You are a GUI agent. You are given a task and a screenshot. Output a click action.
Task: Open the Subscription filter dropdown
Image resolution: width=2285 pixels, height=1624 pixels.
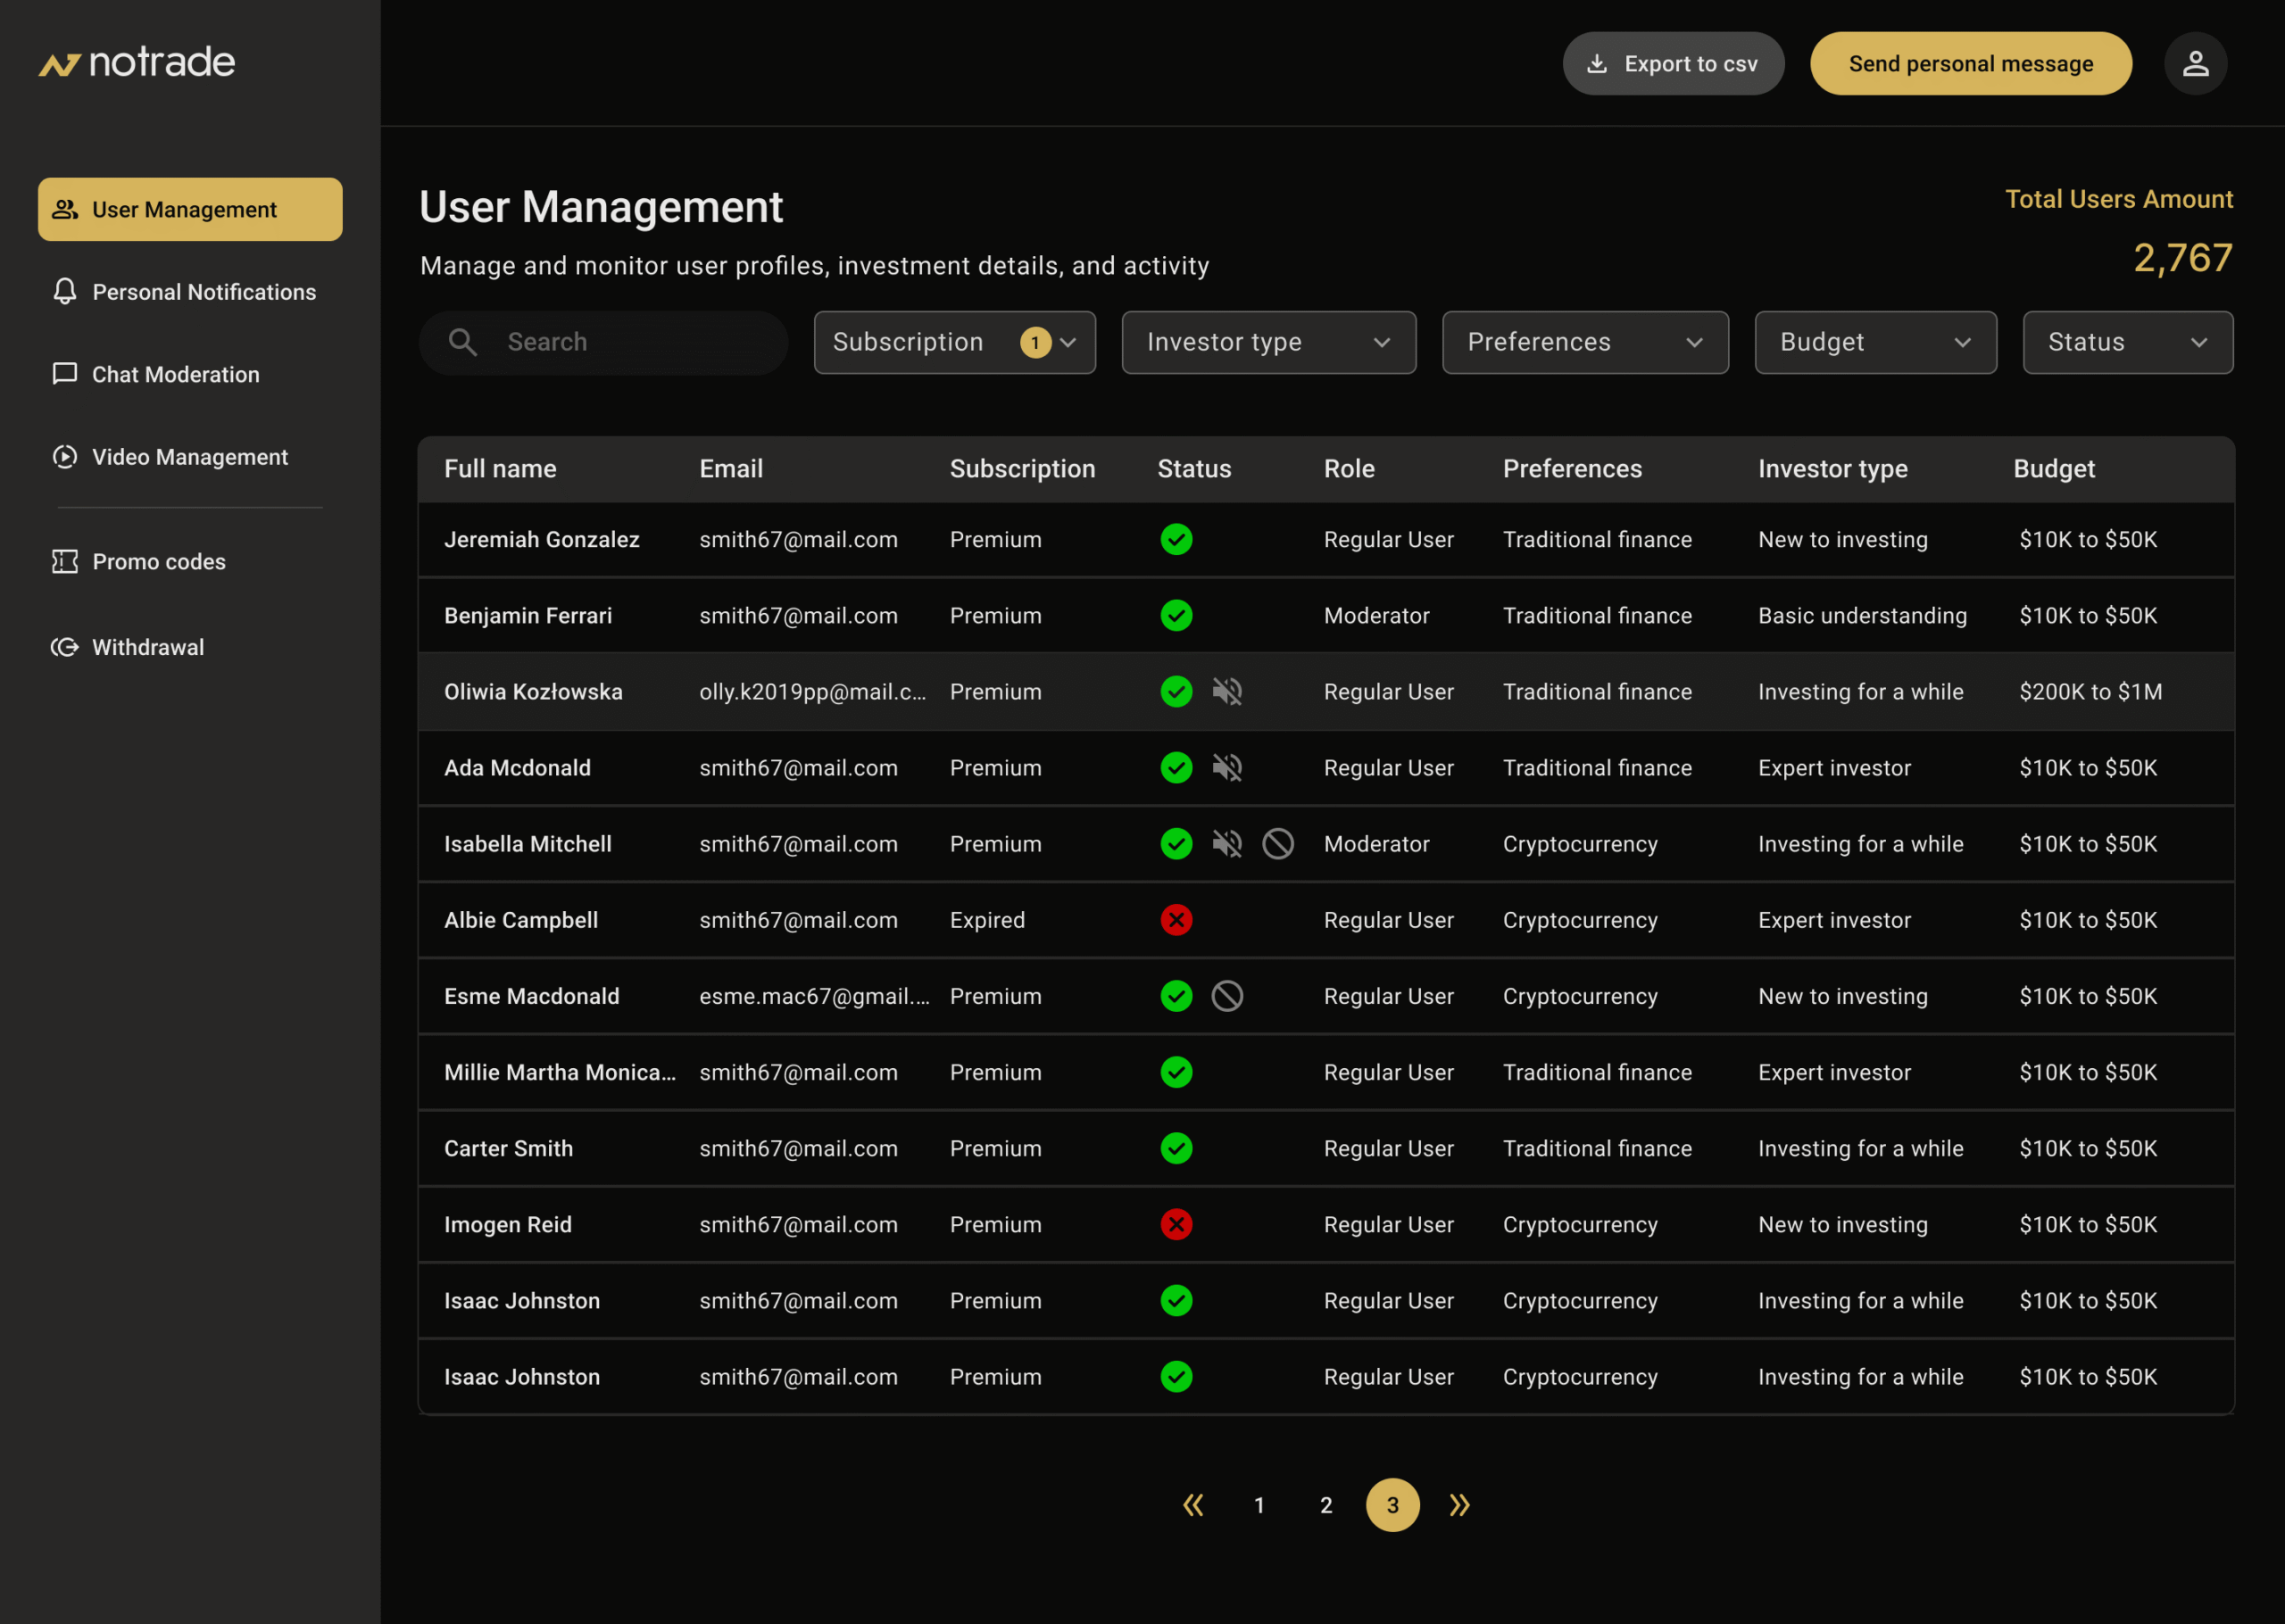(953, 342)
